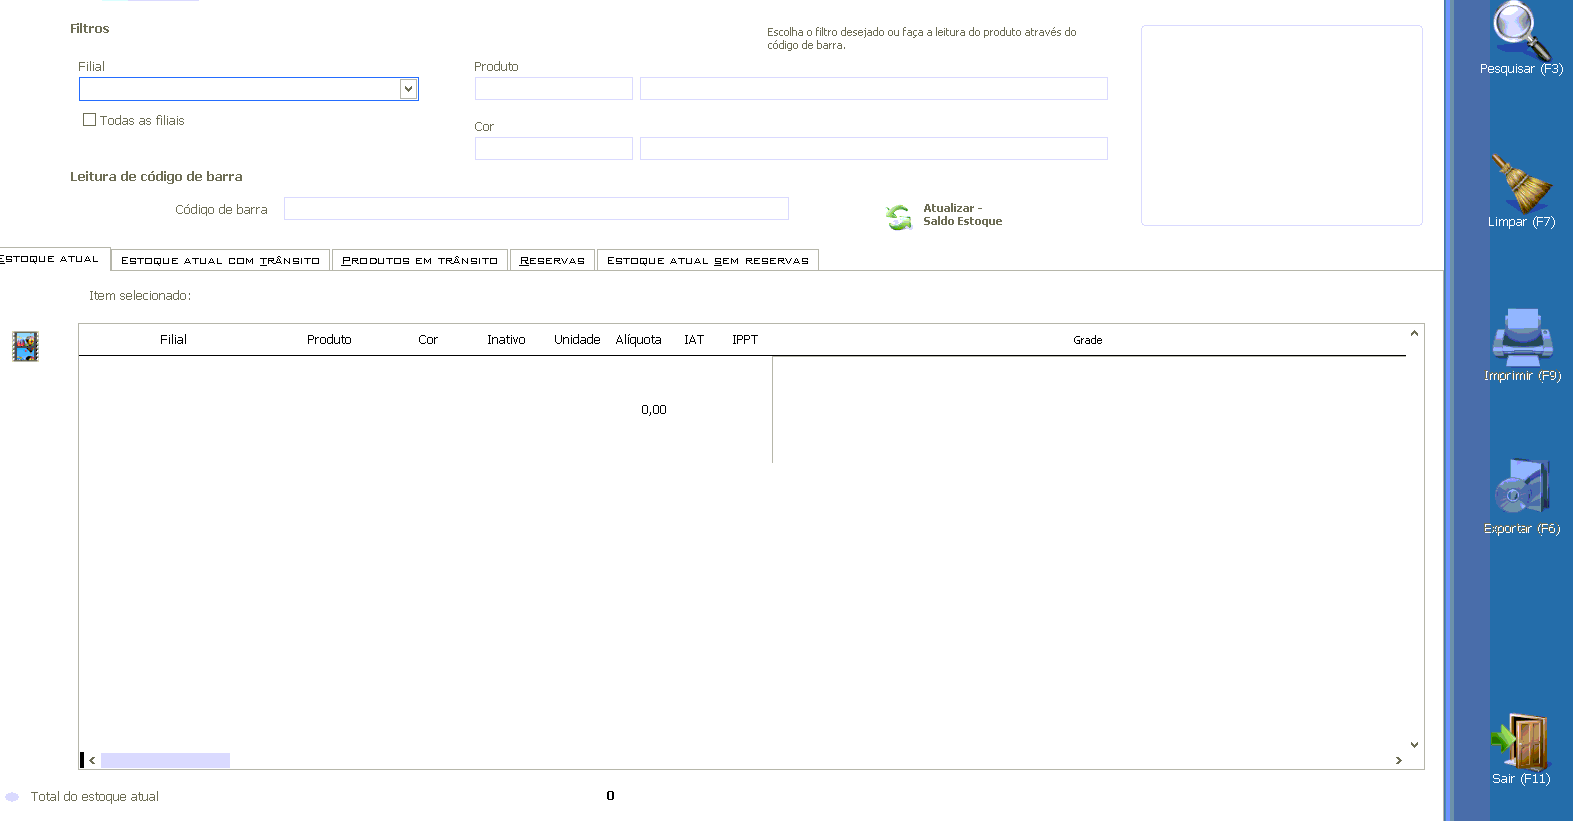The image size is (1573, 821).
Task: Click the image icon left of the grid
Action: click(x=25, y=346)
